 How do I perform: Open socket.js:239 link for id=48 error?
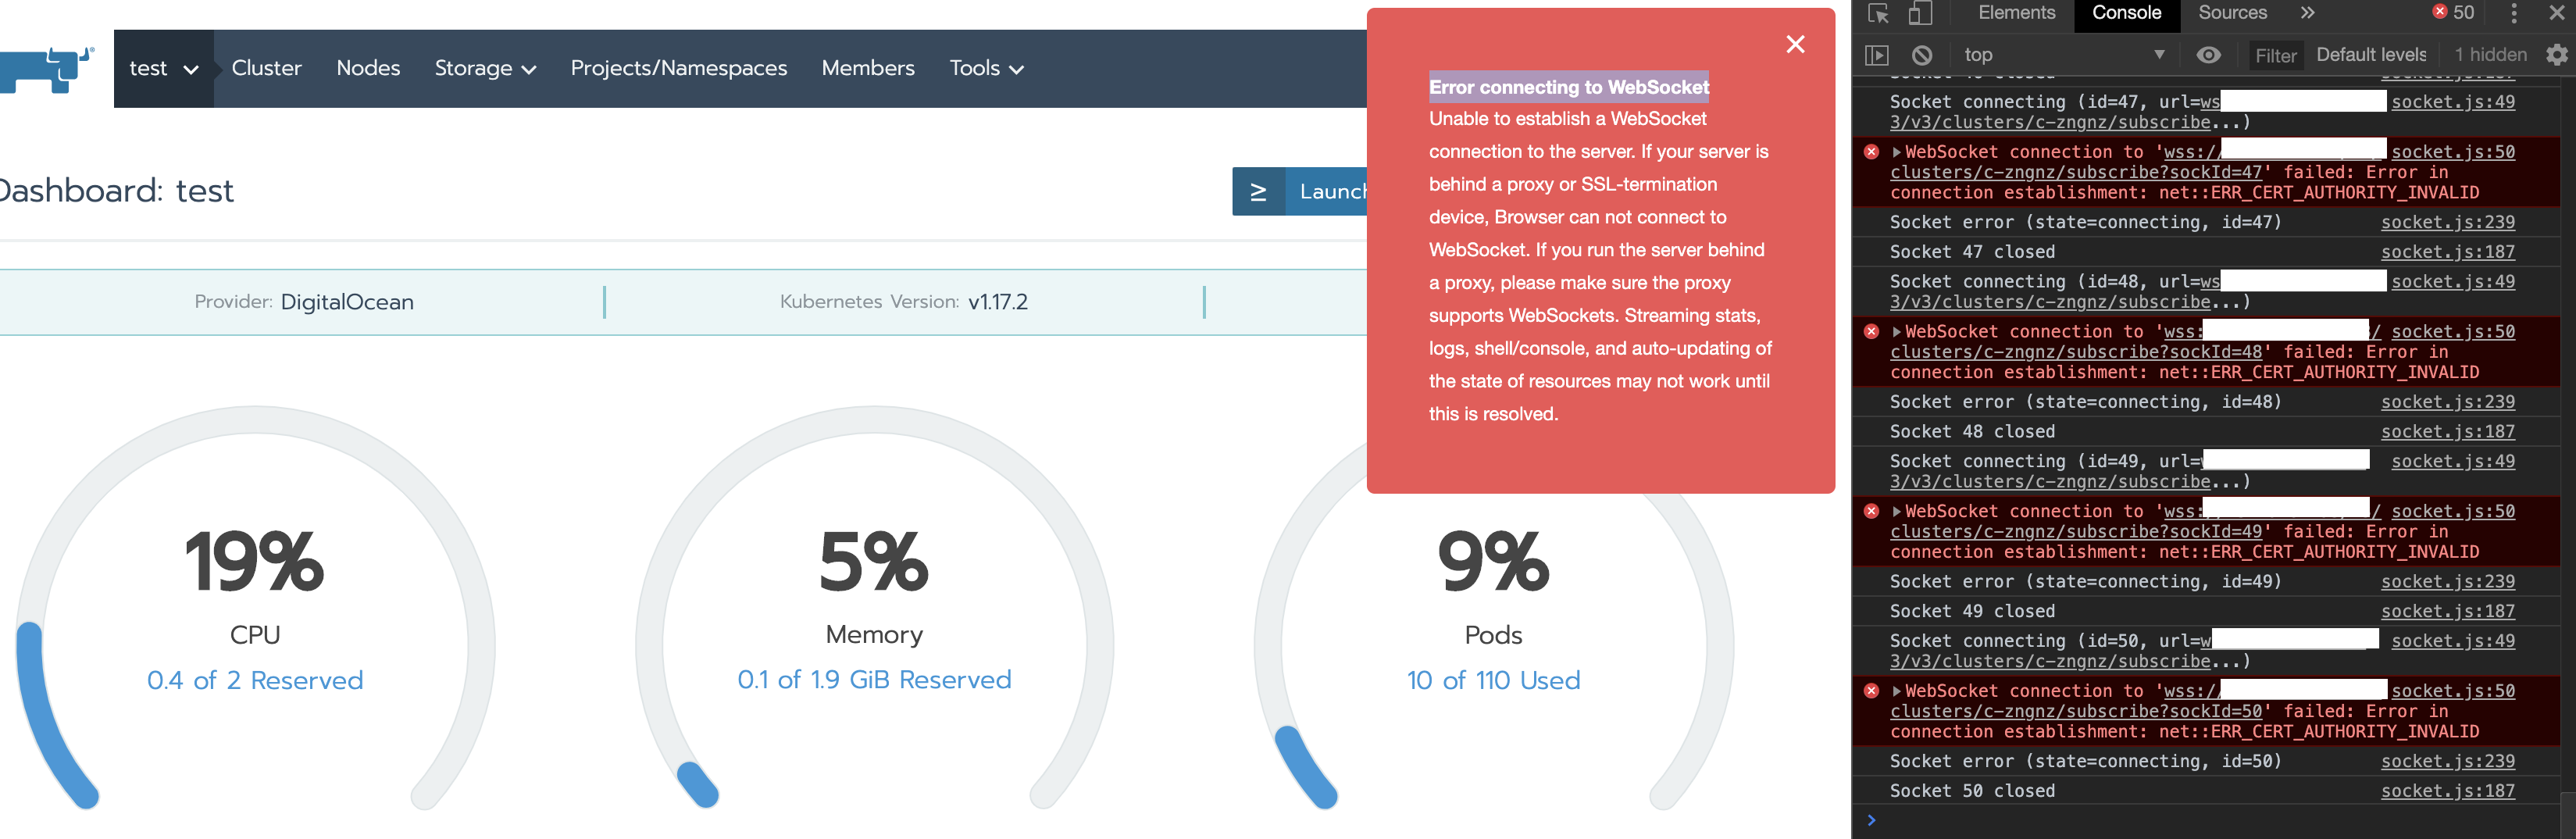click(x=2447, y=402)
